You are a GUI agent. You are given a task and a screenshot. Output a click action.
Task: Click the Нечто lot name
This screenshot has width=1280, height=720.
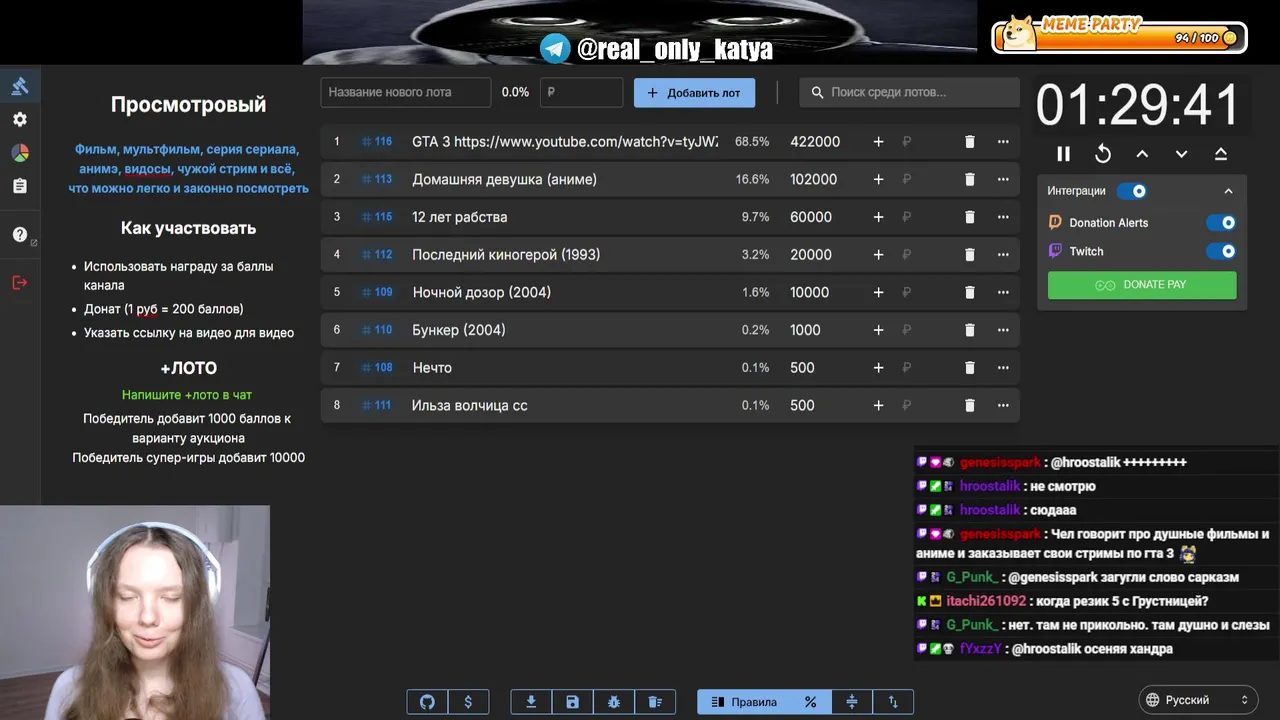click(x=432, y=368)
